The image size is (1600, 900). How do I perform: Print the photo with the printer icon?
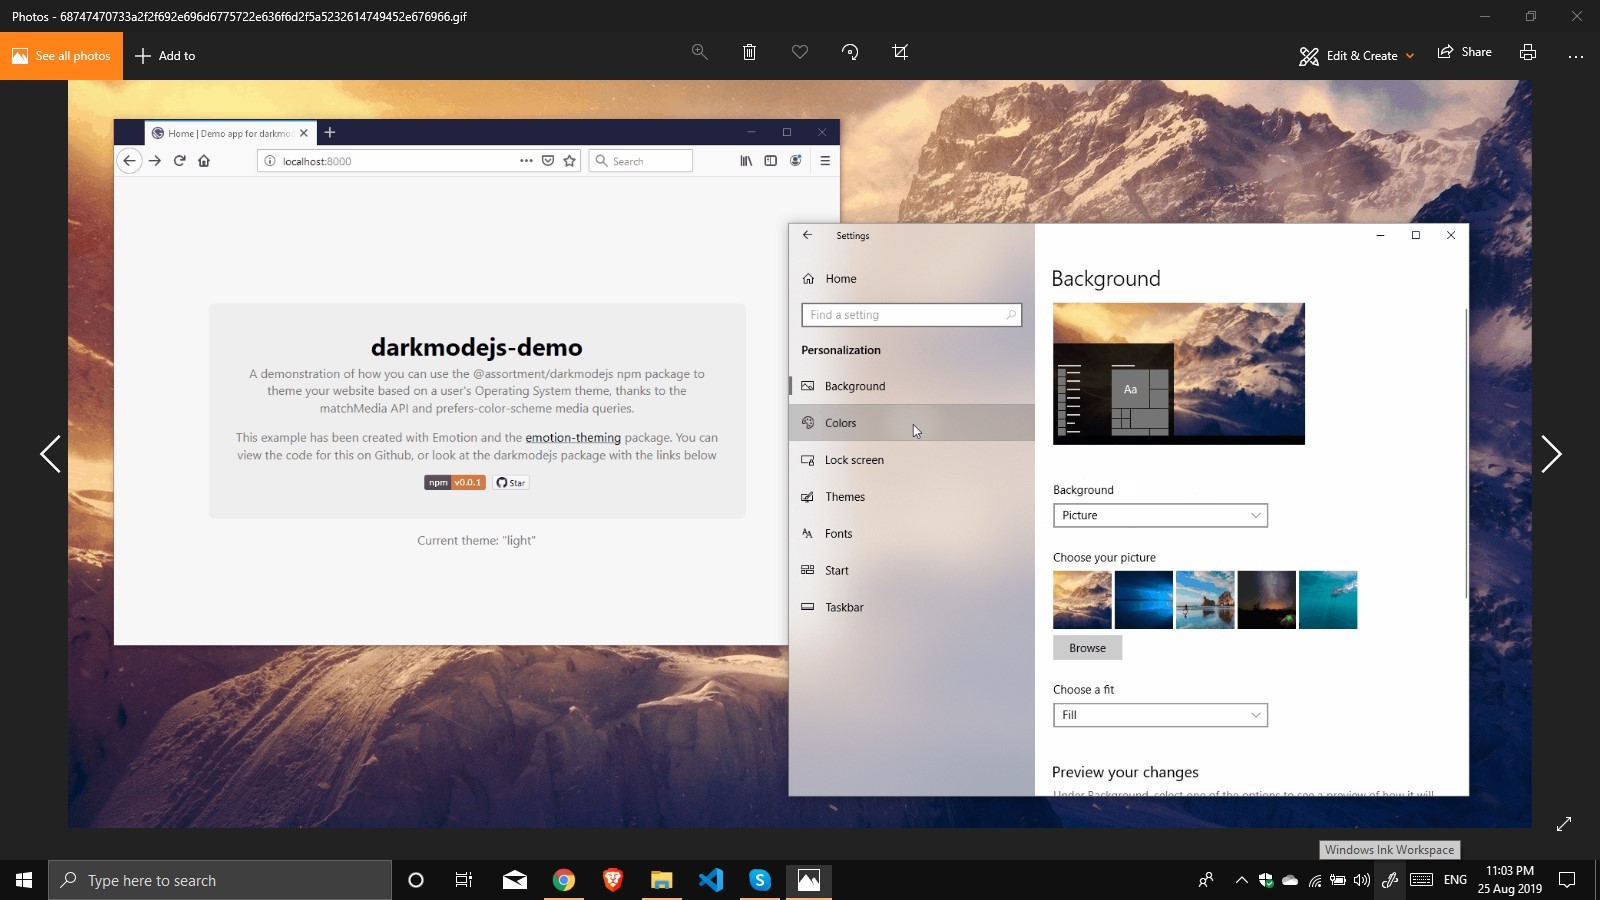[1528, 52]
